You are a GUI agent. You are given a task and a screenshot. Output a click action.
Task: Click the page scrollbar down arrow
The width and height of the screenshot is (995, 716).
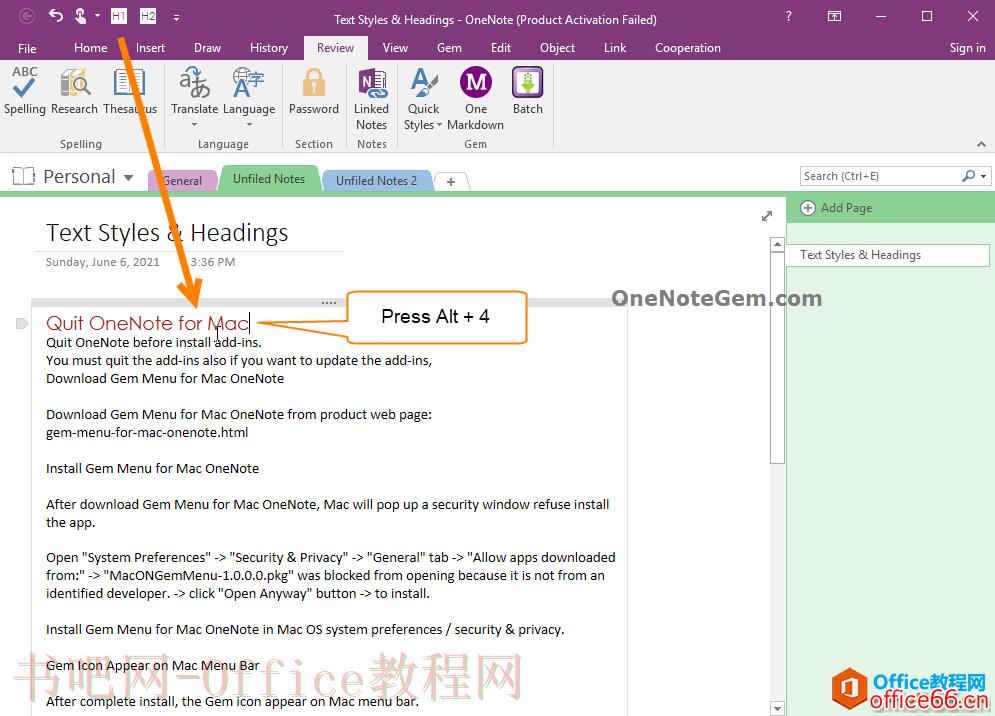coord(777,708)
